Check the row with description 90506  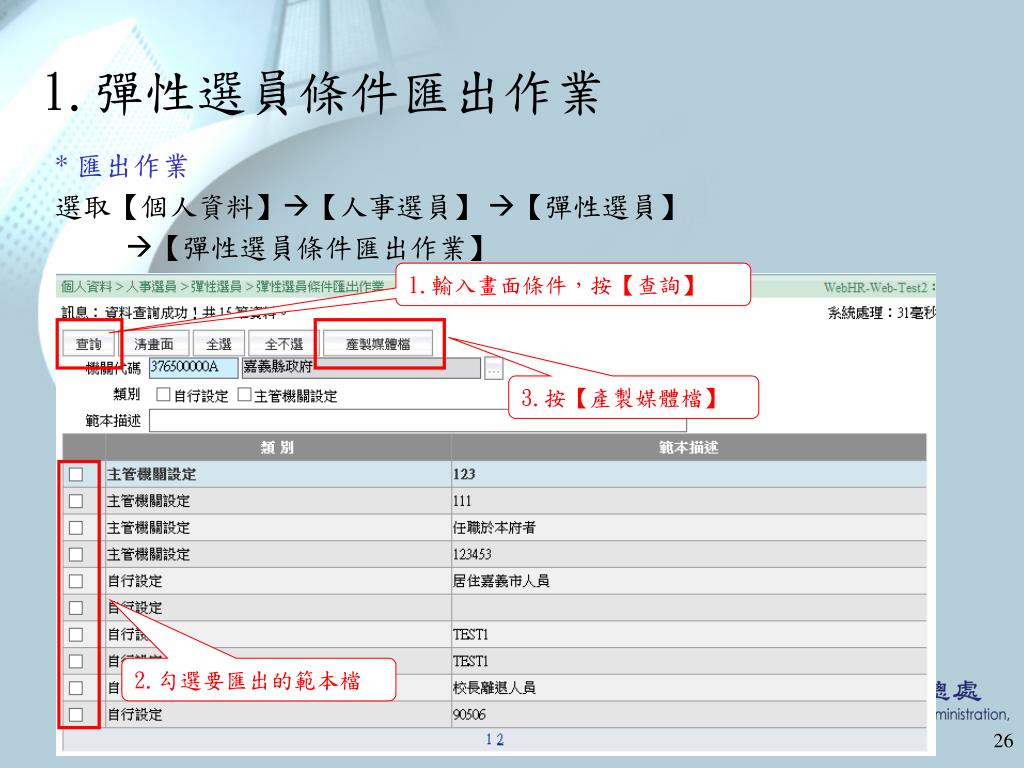(76, 714)
